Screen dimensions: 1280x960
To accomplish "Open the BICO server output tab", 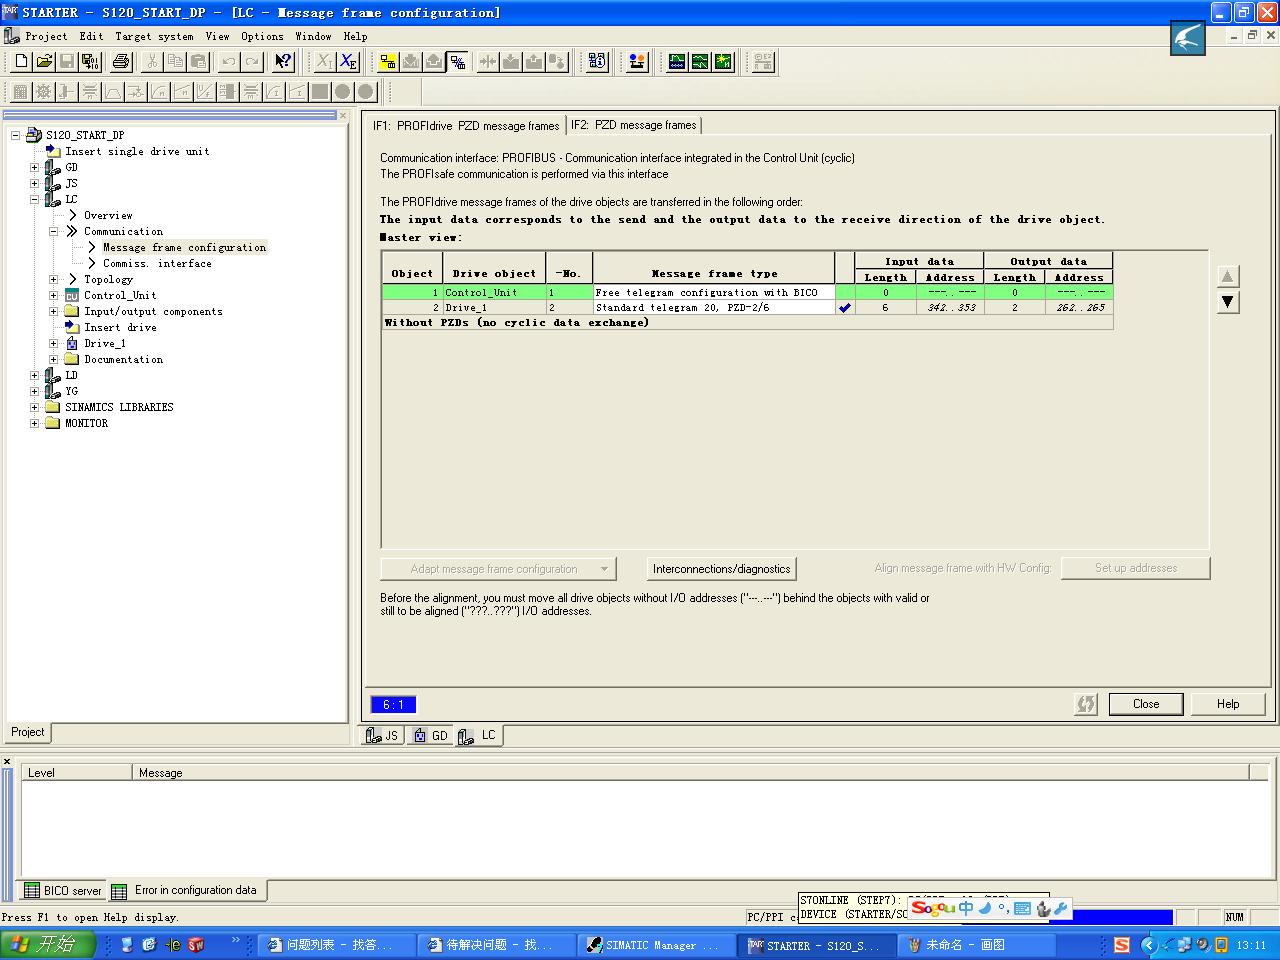I will pos(63,890).
